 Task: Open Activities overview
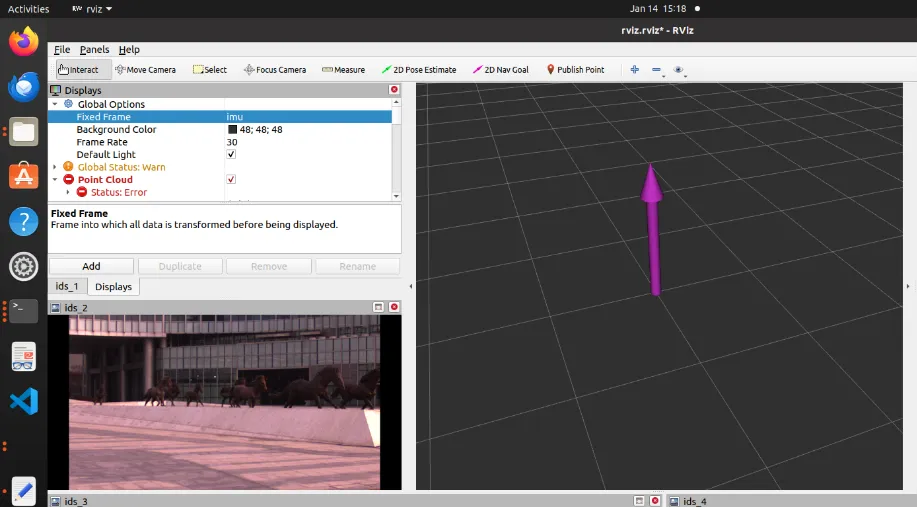pyautogui.click(x=28, y=9)
